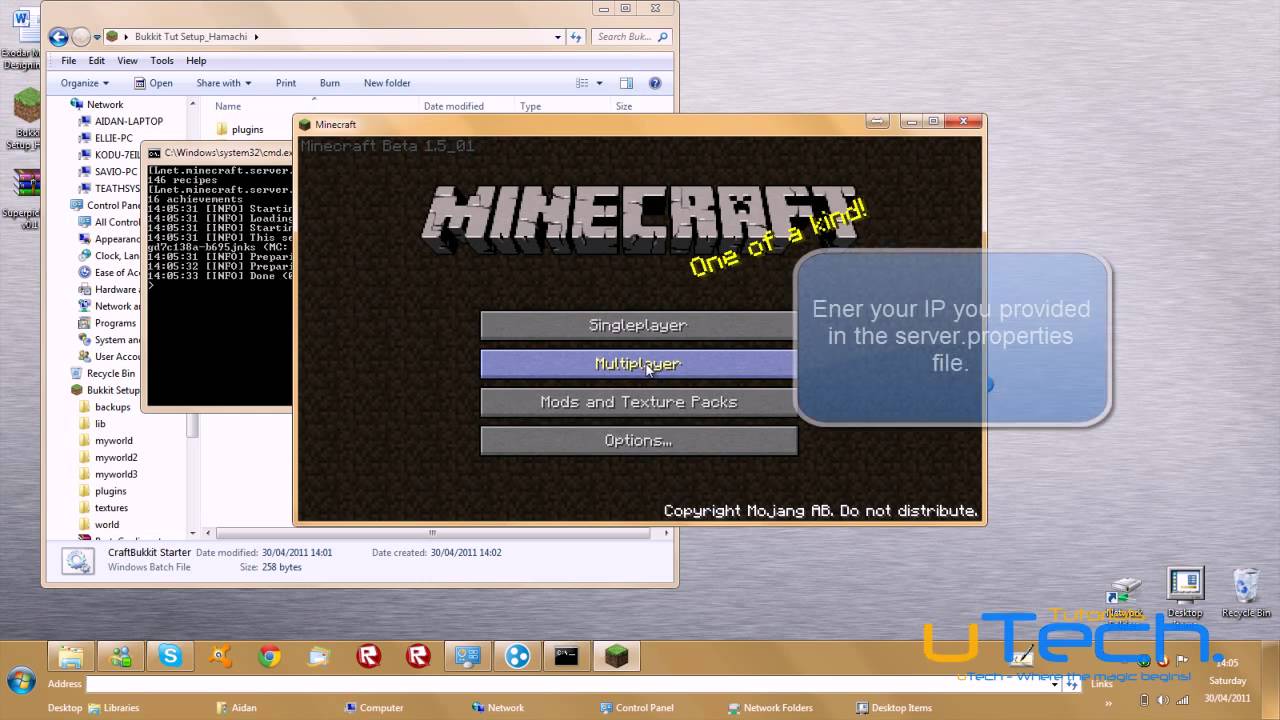Open Explorer address bar history dropdown

coord(558,37)
